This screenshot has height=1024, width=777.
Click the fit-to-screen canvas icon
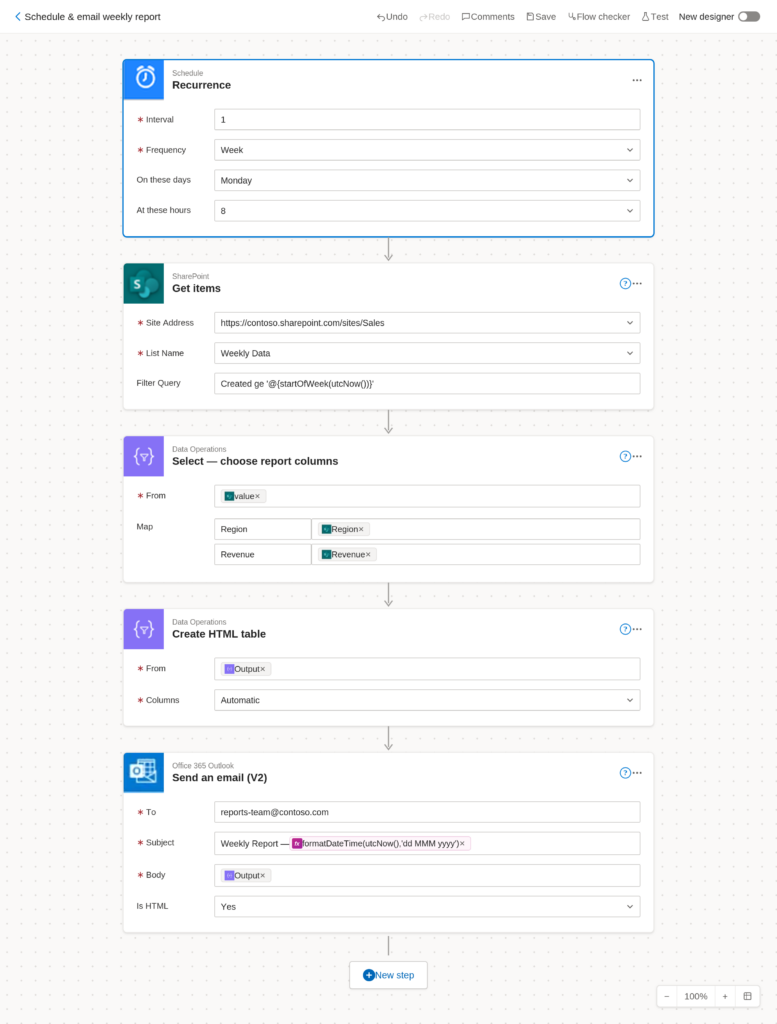[x=748, y=997]
